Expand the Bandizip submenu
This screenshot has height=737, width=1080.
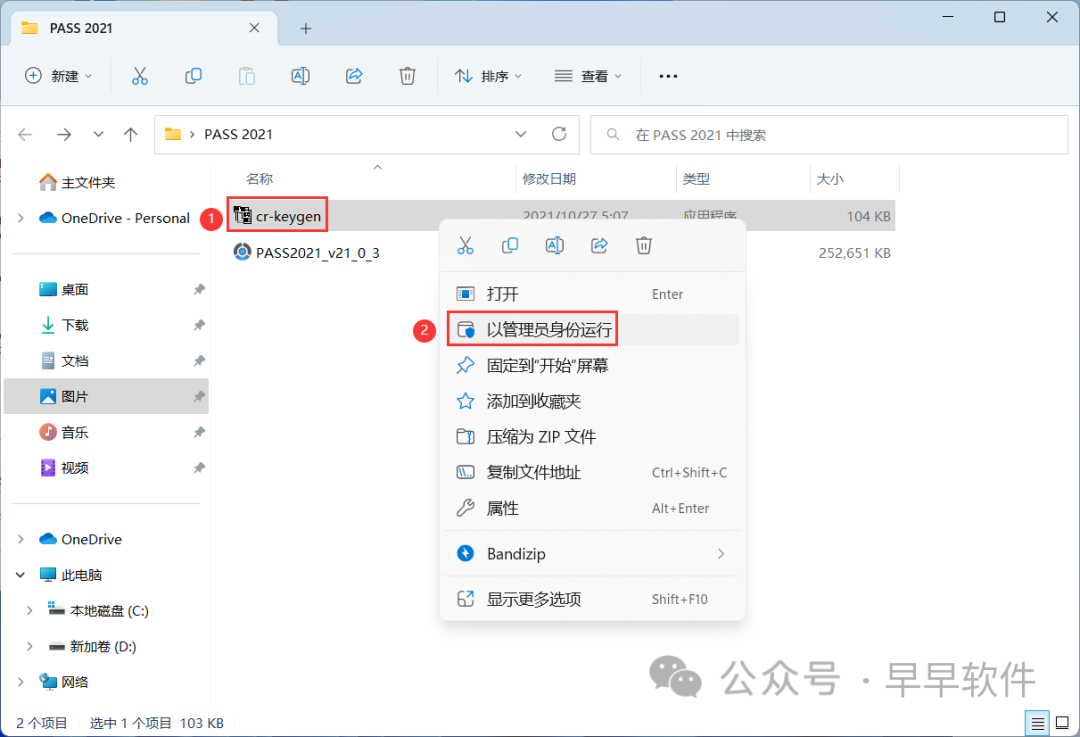pos(721,553)
